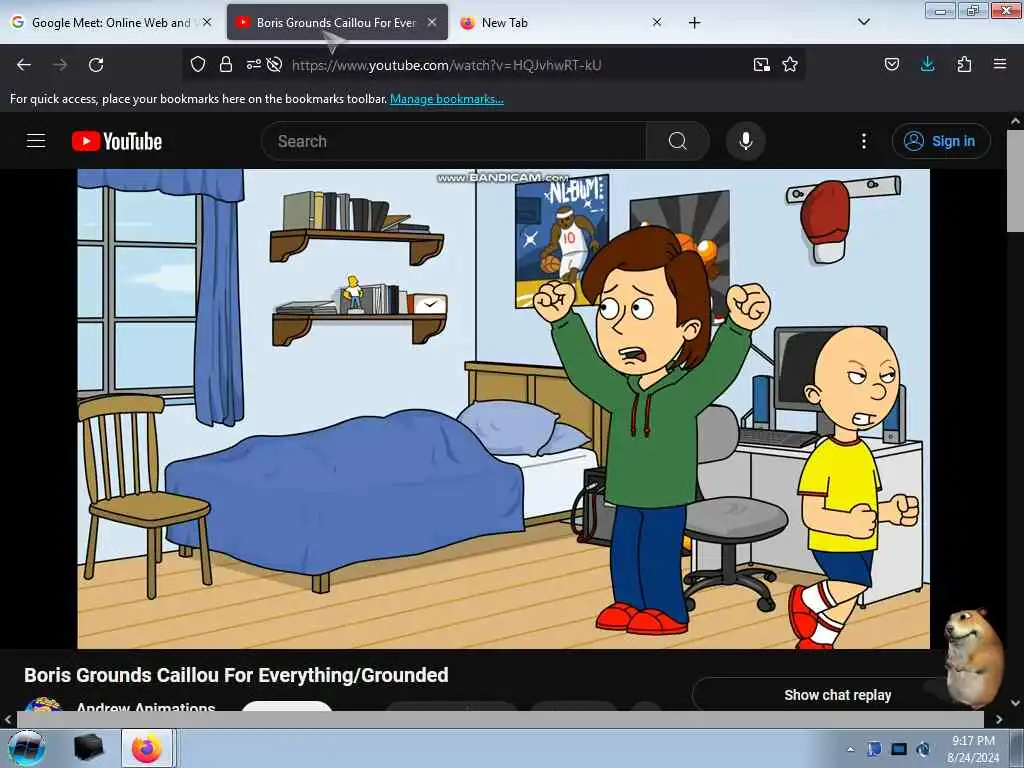Search with your voice microphone
This screenshot has width=1024, height=768.
coord(745,141)
